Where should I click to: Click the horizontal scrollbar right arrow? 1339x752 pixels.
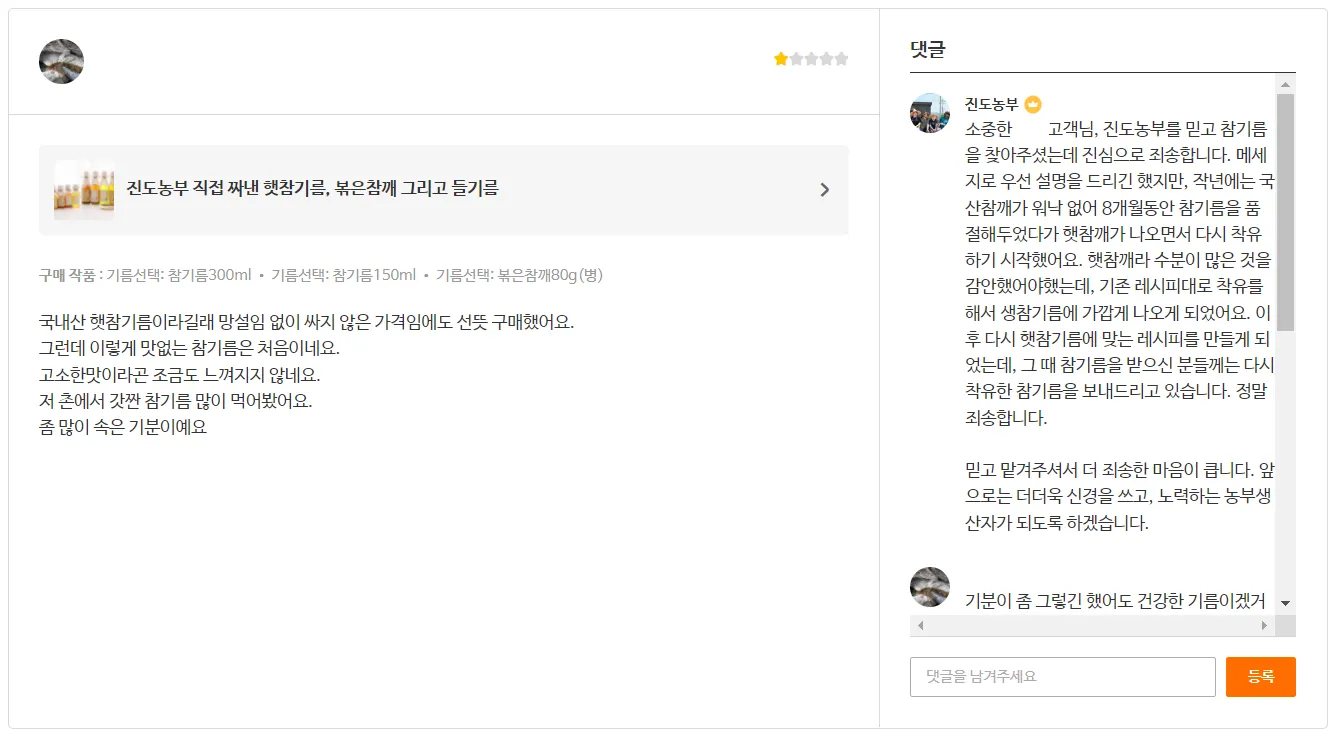pos(1264,626)
